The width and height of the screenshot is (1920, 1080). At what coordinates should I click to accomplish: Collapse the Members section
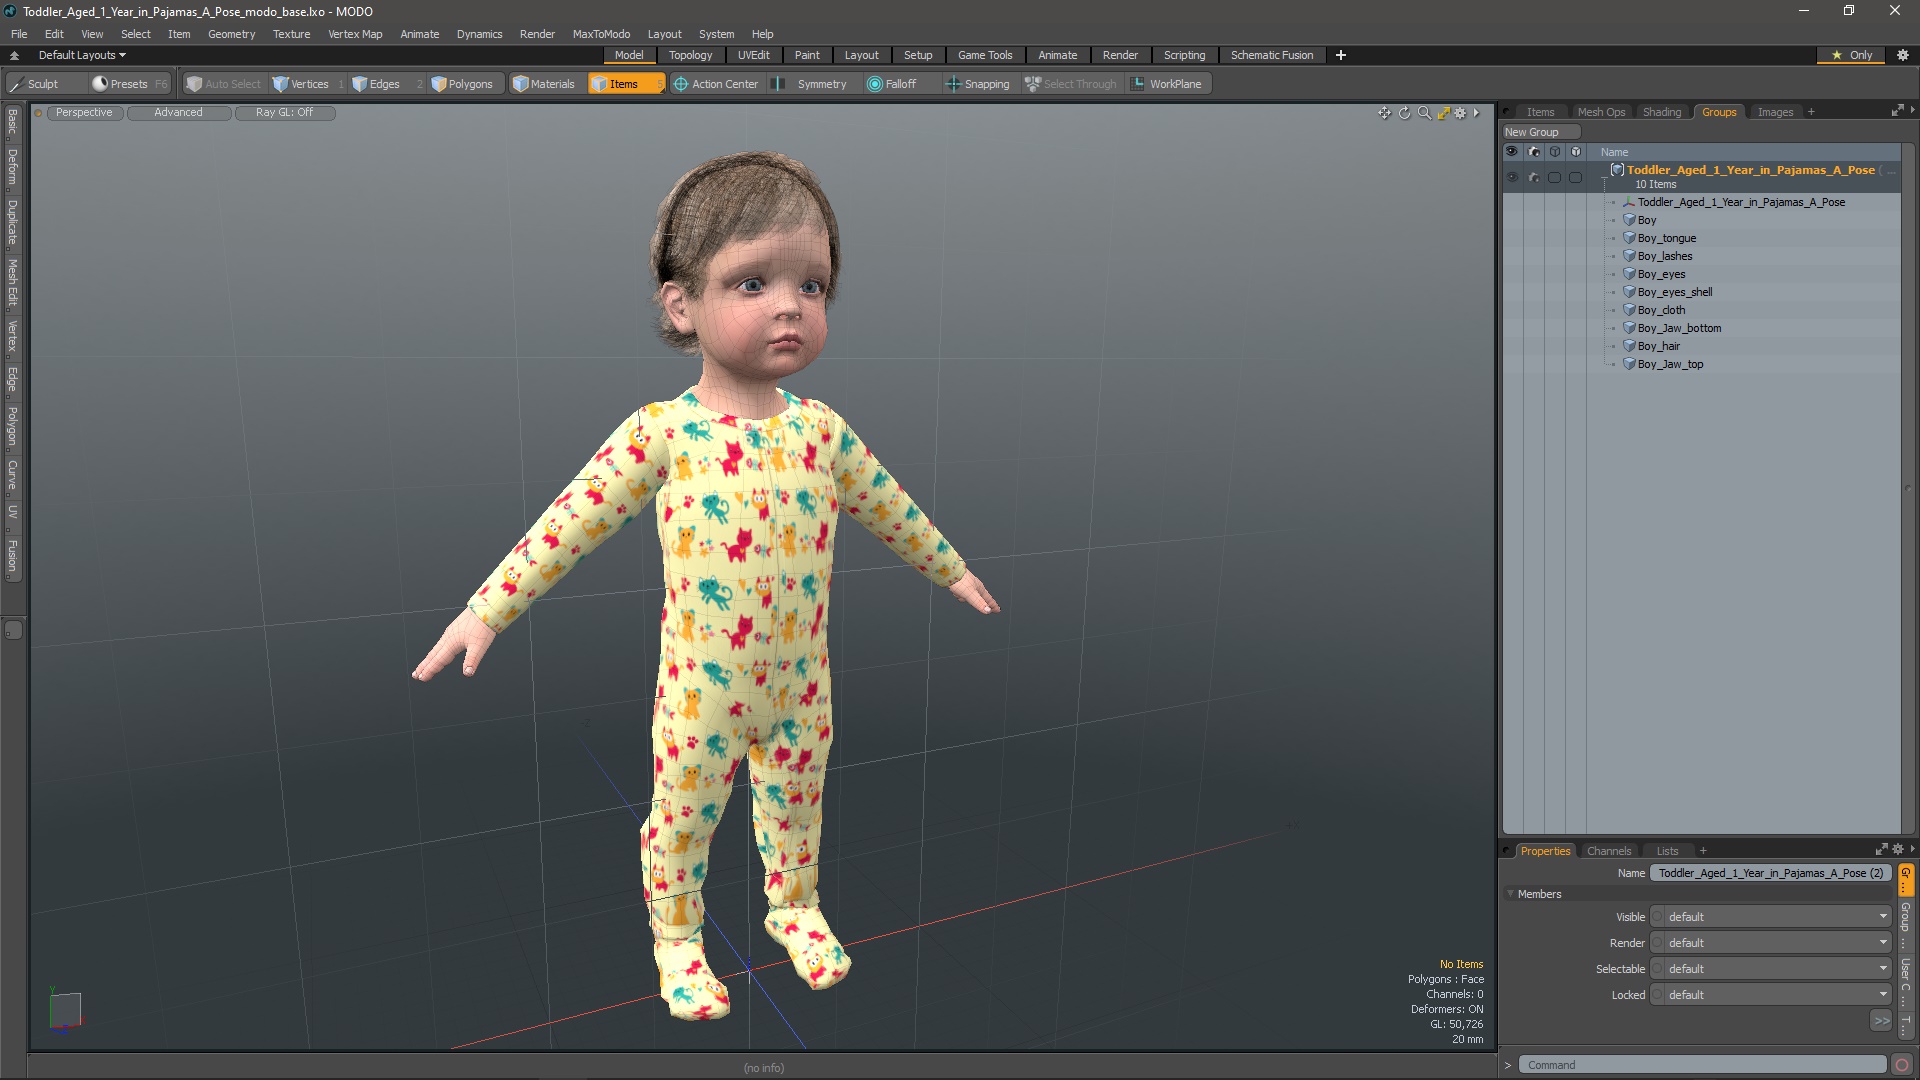pyautogui.click(x=1510, y=894)
